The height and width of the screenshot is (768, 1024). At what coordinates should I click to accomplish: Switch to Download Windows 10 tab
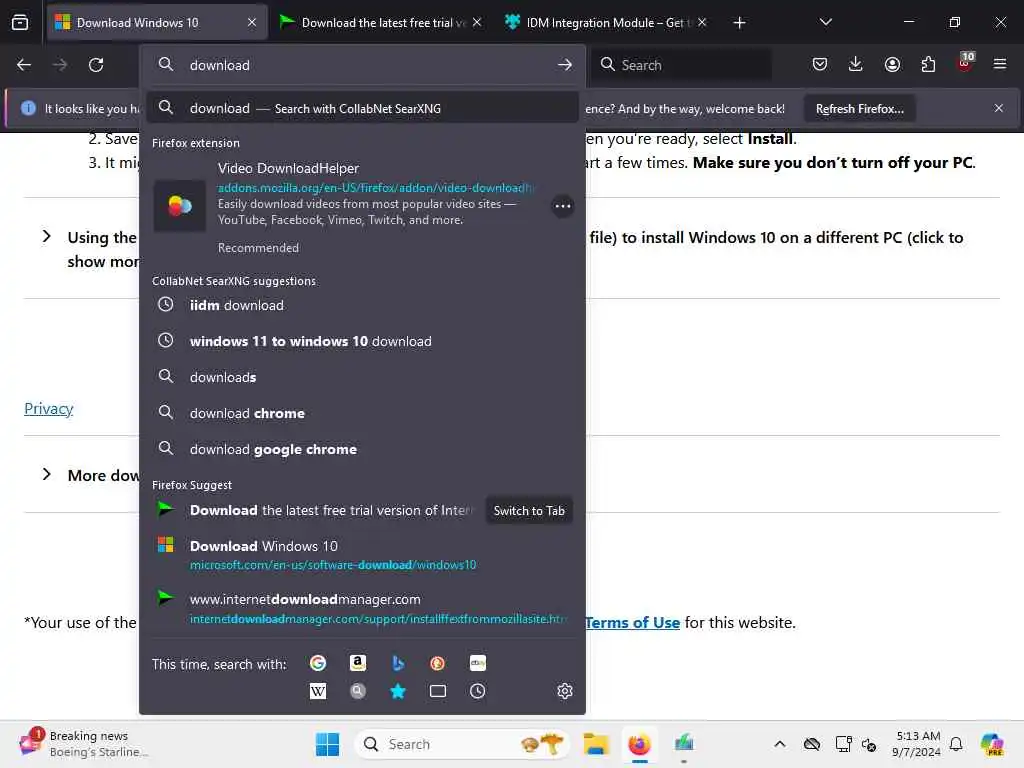click(157, 23)
